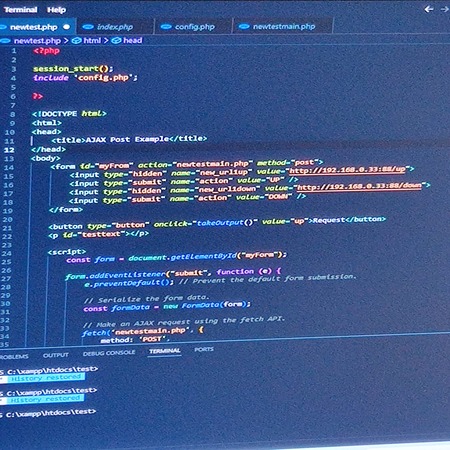Viewport: 450px width, 450px height.
Task: Expand the html breadcrumb item
Action: (x=92, y=41)
